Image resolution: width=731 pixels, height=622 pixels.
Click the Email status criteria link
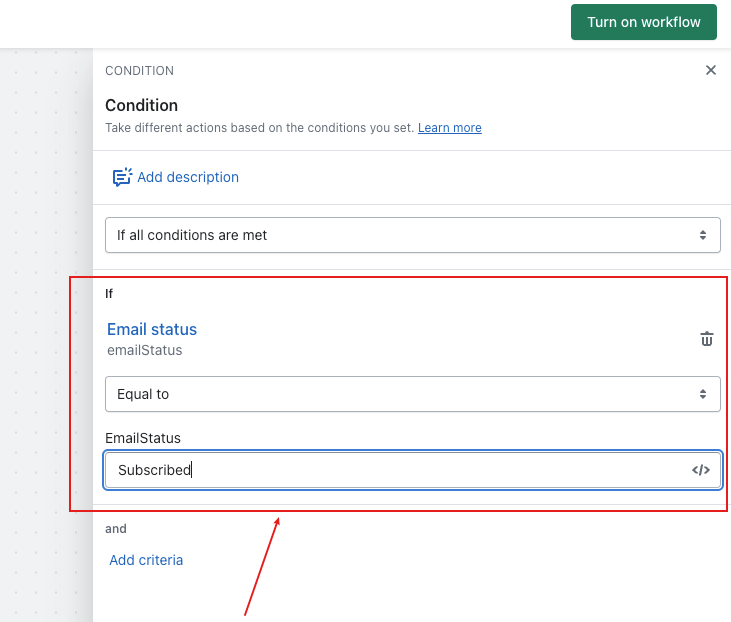[x=152, y=329]
